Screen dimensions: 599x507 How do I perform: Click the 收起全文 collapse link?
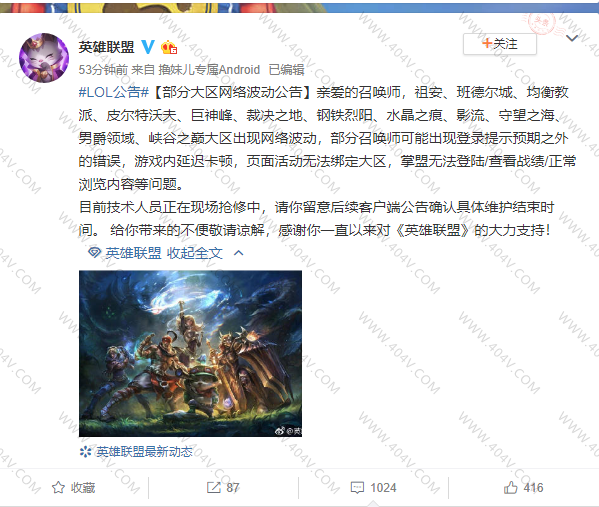(x=195, y=253)
